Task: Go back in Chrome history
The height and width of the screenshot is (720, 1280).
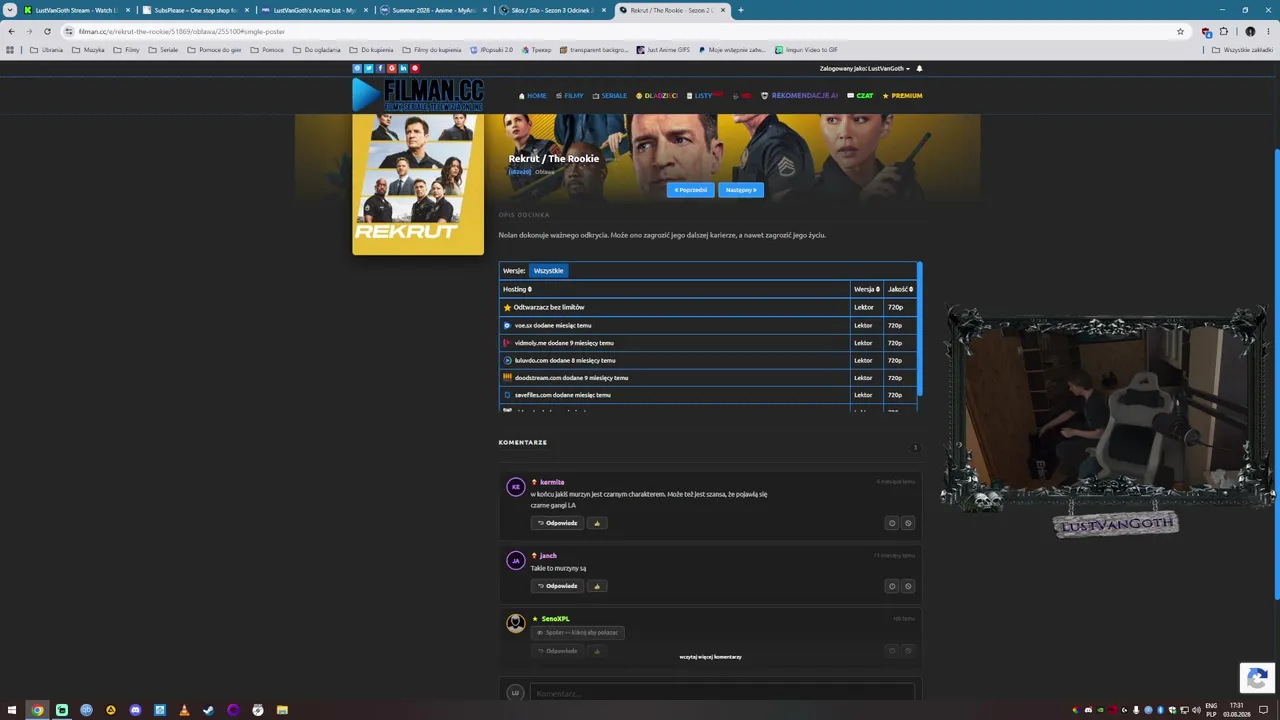Action: 11,31
